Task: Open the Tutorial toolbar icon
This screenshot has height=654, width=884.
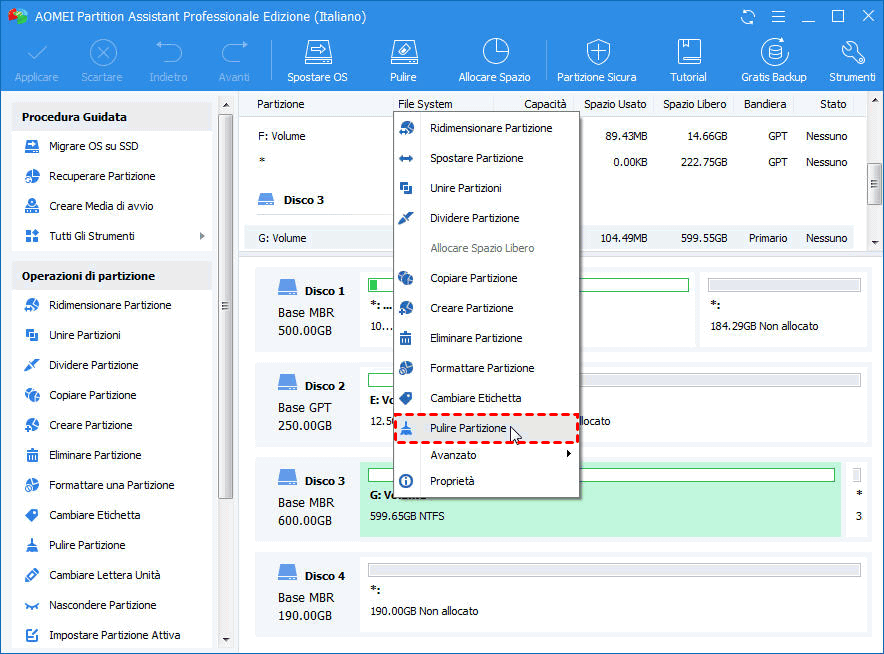Action: coord(688,60)
